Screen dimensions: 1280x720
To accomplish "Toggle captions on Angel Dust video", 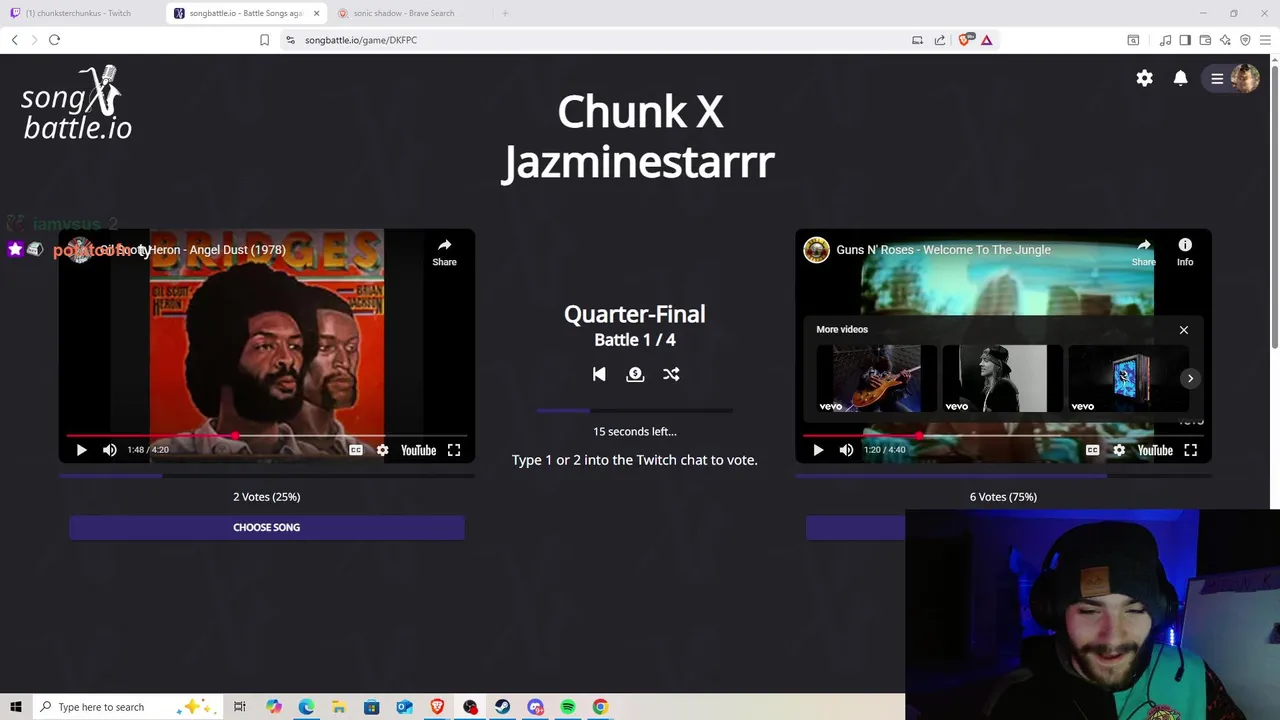I will [355, 450].
